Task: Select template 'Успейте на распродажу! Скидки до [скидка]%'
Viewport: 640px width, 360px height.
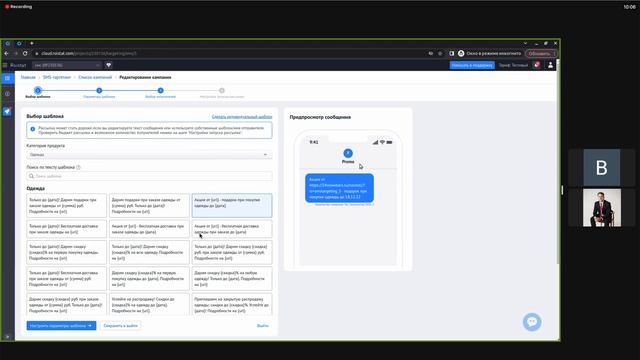Action: pyautogui.click(x=149, y=304)
